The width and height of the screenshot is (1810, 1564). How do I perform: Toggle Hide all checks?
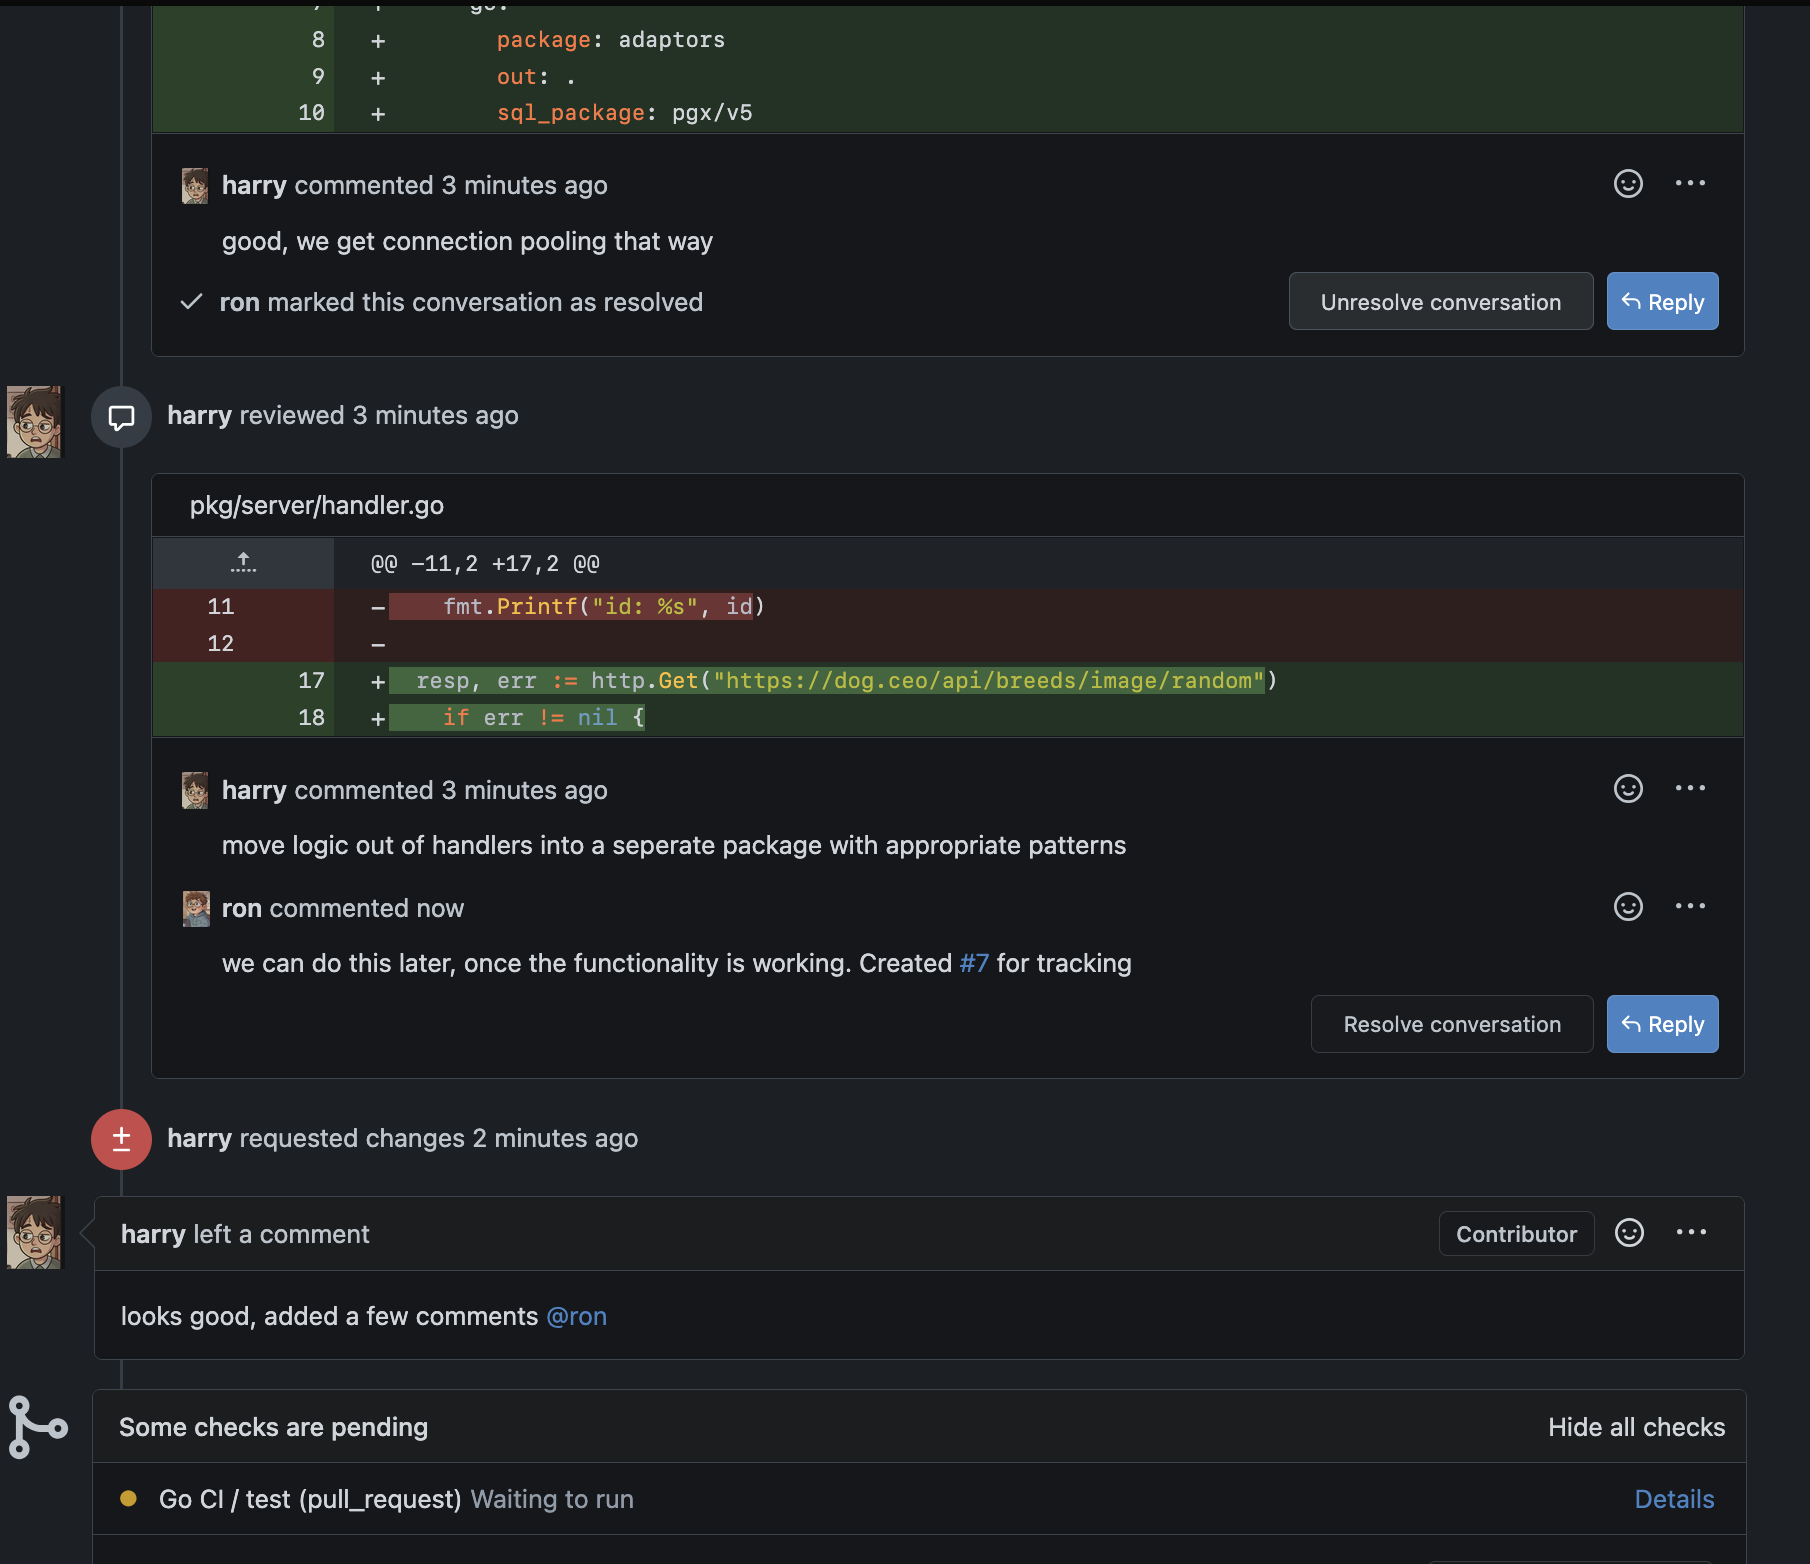point(1636,1427)
